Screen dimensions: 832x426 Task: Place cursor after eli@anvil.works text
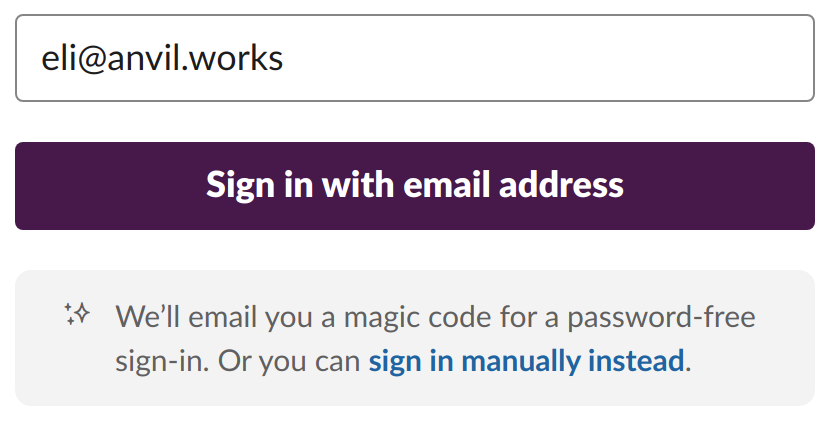coord(285,58)
